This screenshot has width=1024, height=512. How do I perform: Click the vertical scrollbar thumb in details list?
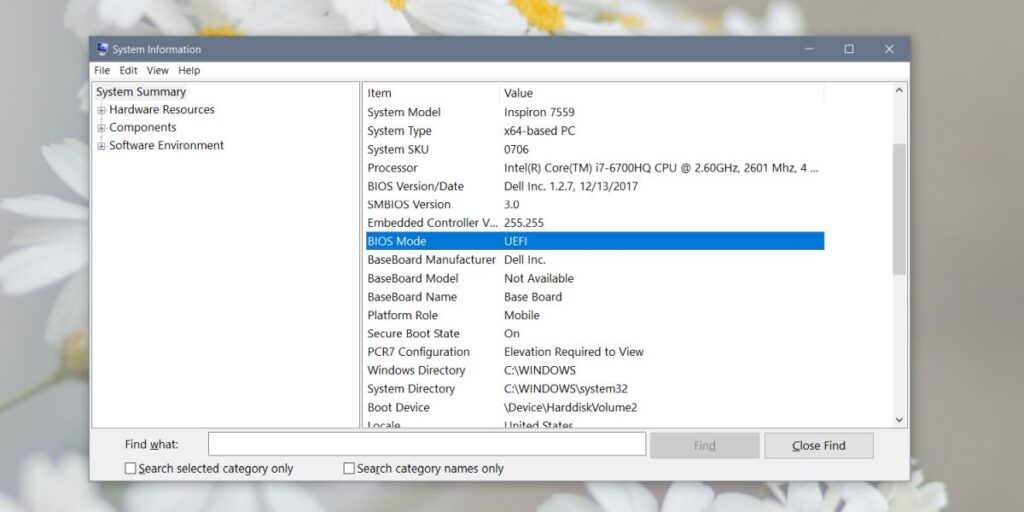(899, 209)
